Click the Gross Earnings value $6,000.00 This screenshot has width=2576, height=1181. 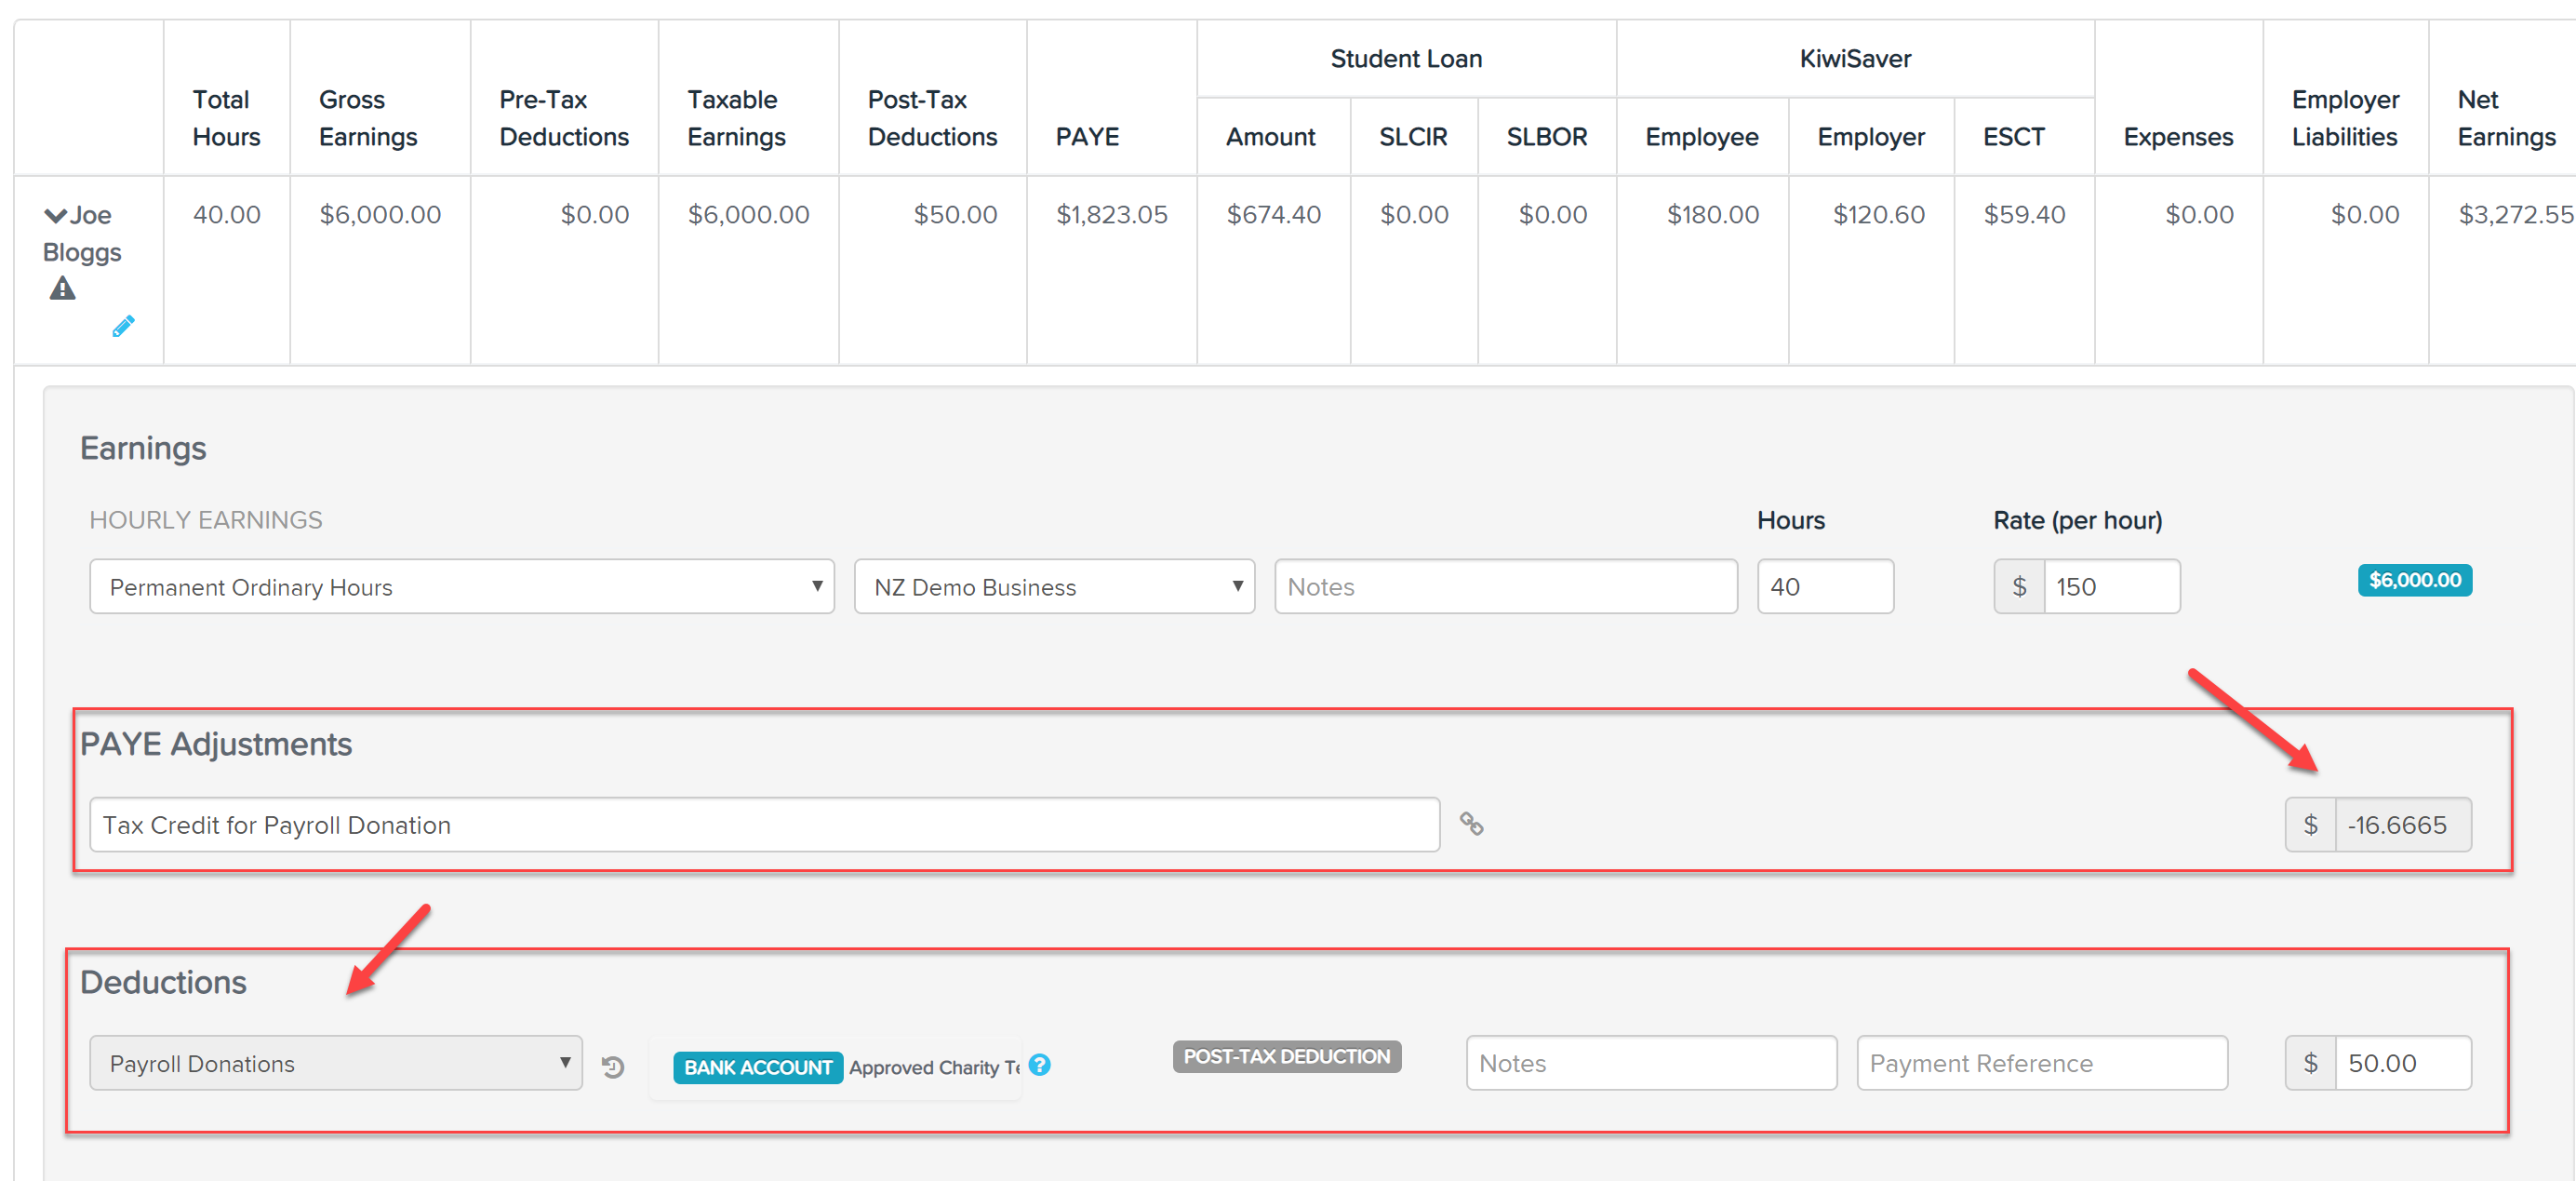(x=380, y=215)
